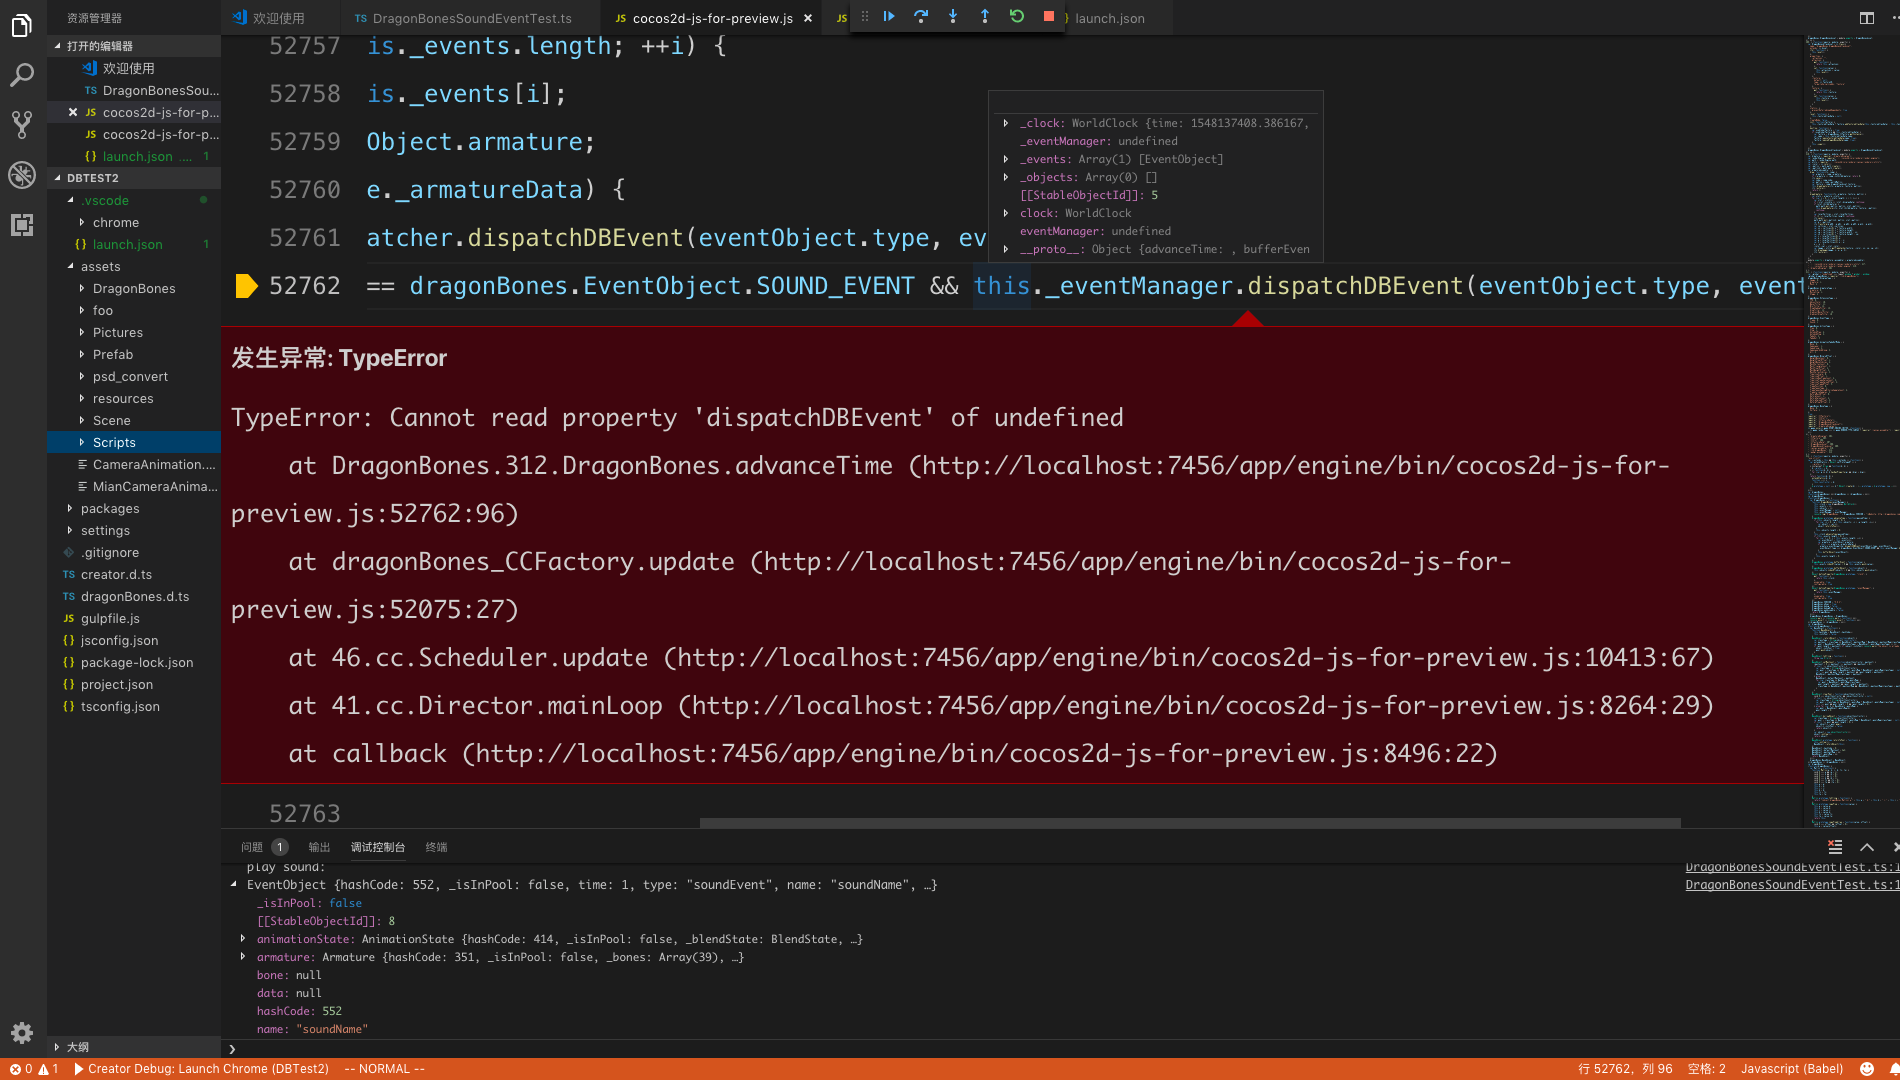Click the Javascript (Babel) language mode
This screenshot has width=1900, height=1080.
coord(1791,1069)
